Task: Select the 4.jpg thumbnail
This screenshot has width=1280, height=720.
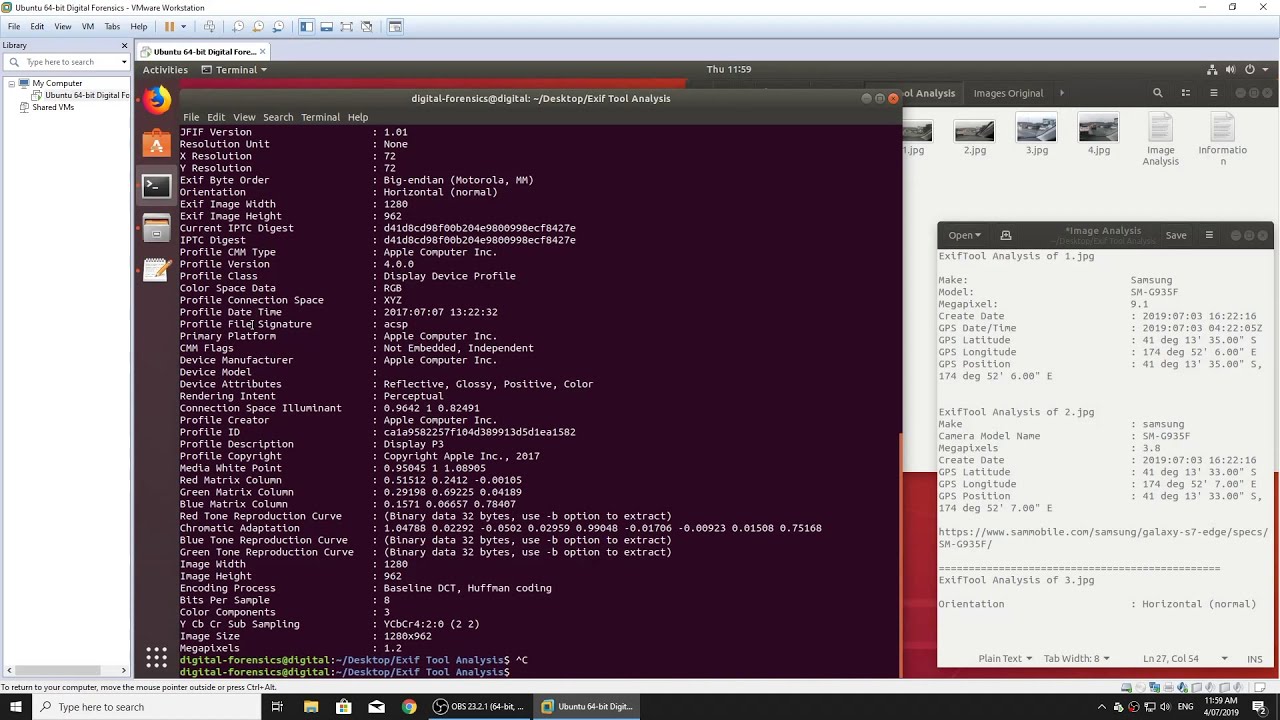Action: pos(1098,128)
